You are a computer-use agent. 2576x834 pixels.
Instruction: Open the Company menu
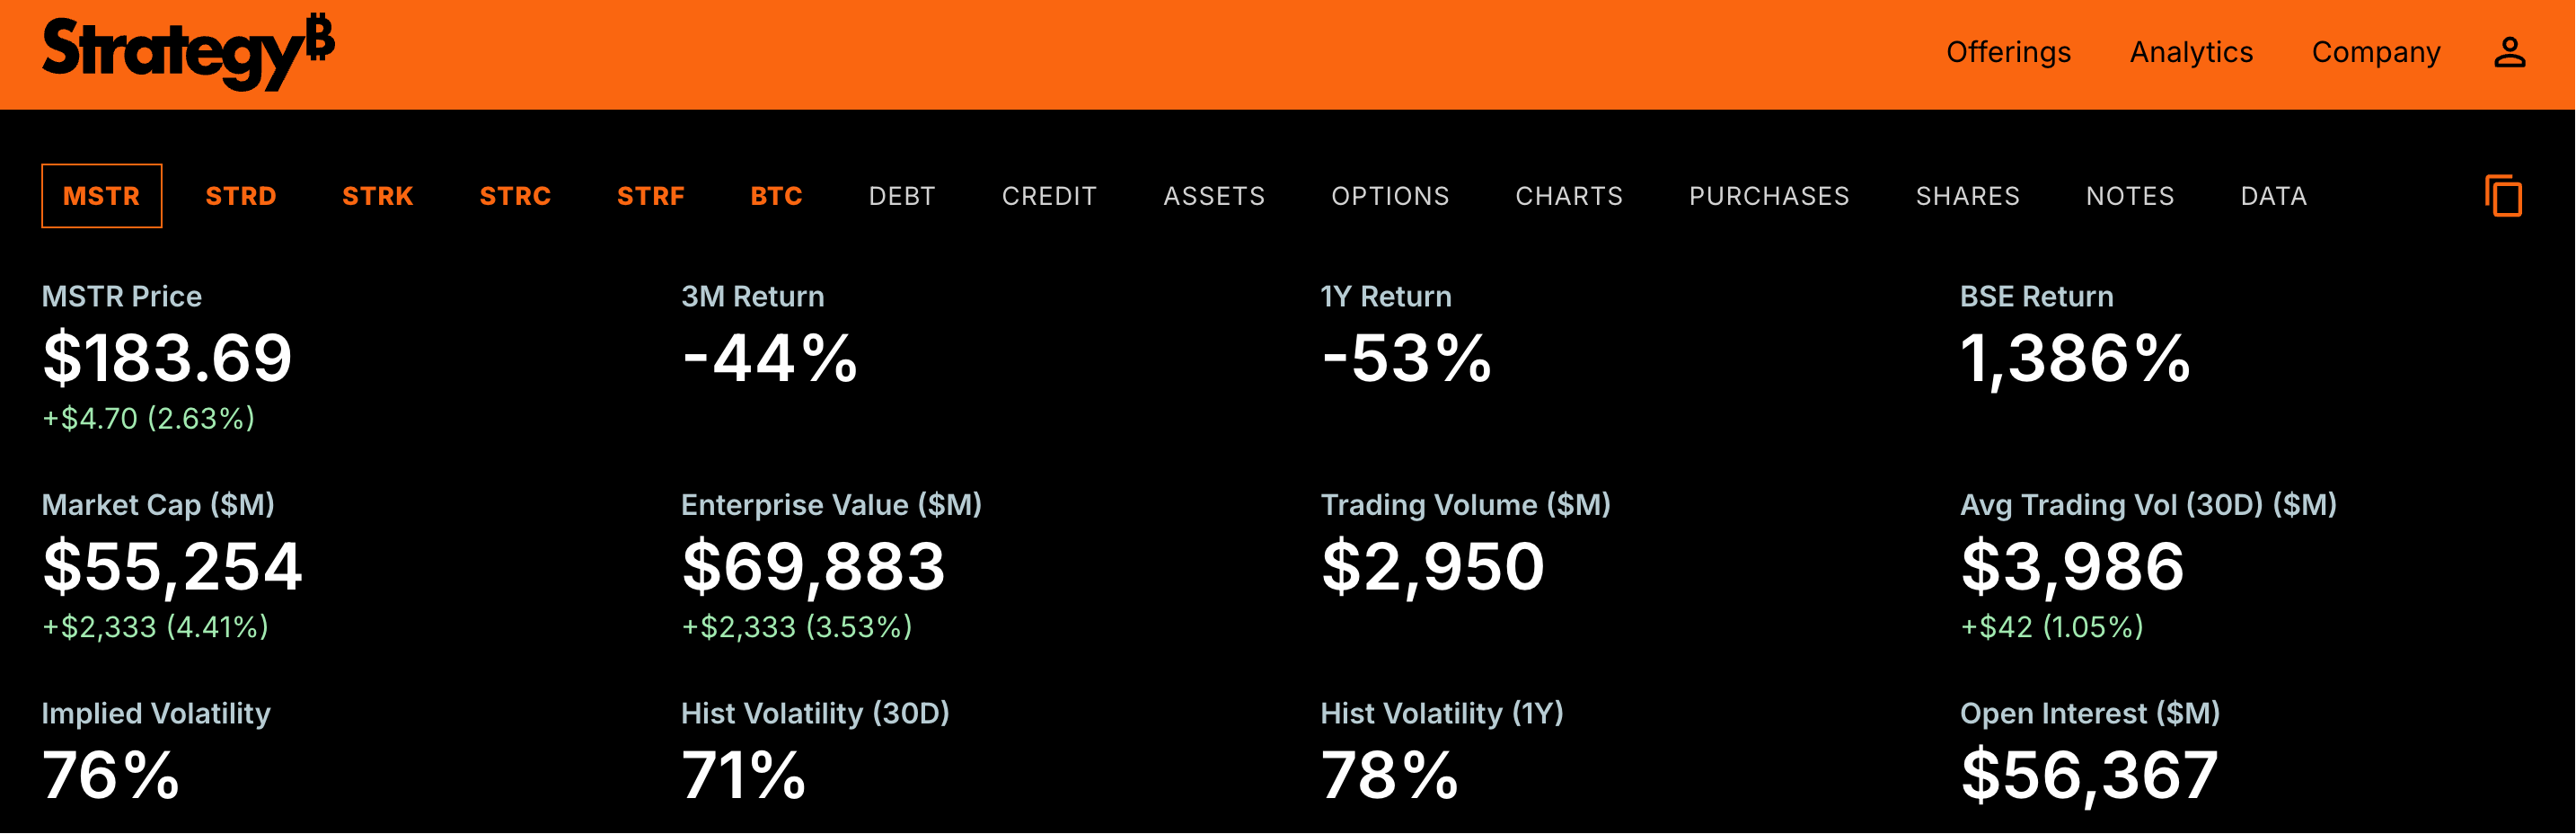2375,52
